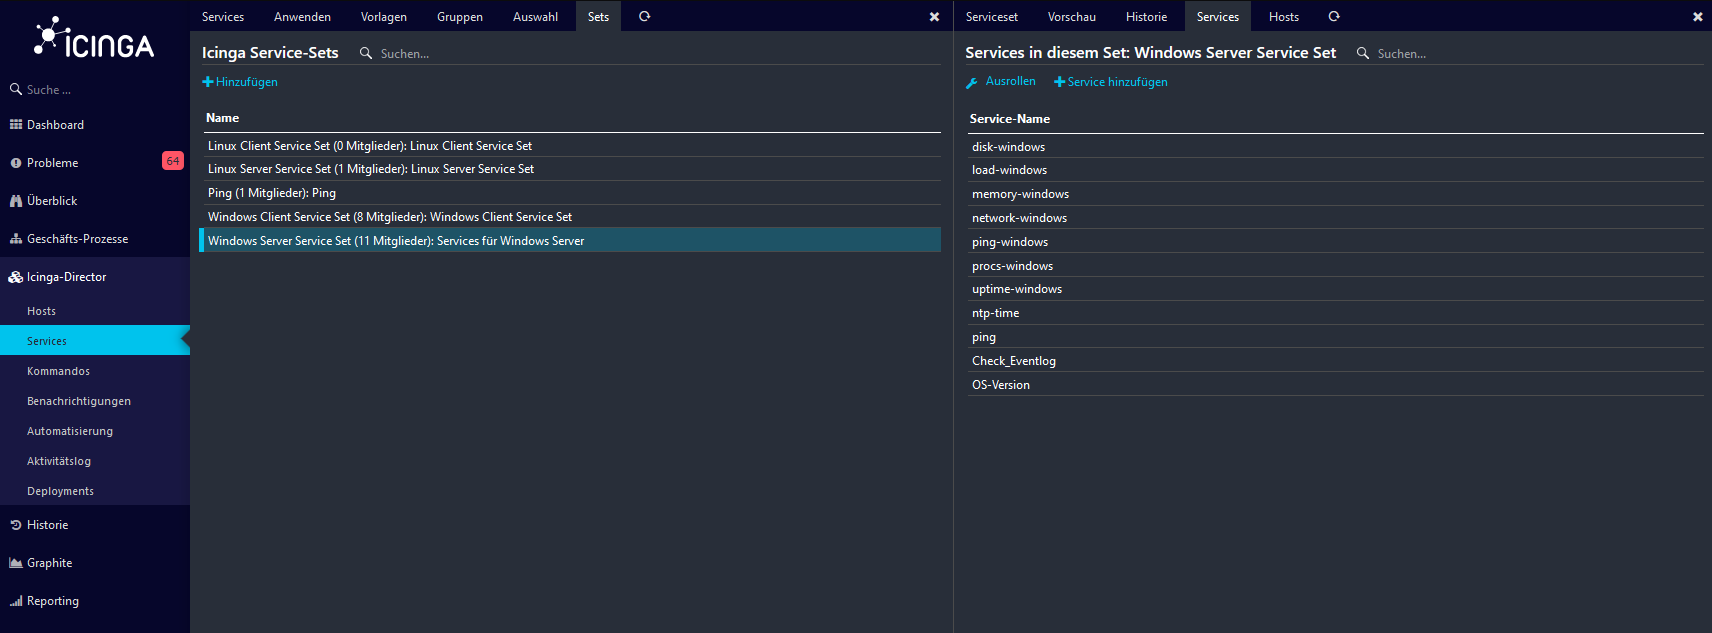Image resolution: width=1712 pixels, height=633 pixels.
Task: Open the procs-windows service
Action: coord(1336,266)
